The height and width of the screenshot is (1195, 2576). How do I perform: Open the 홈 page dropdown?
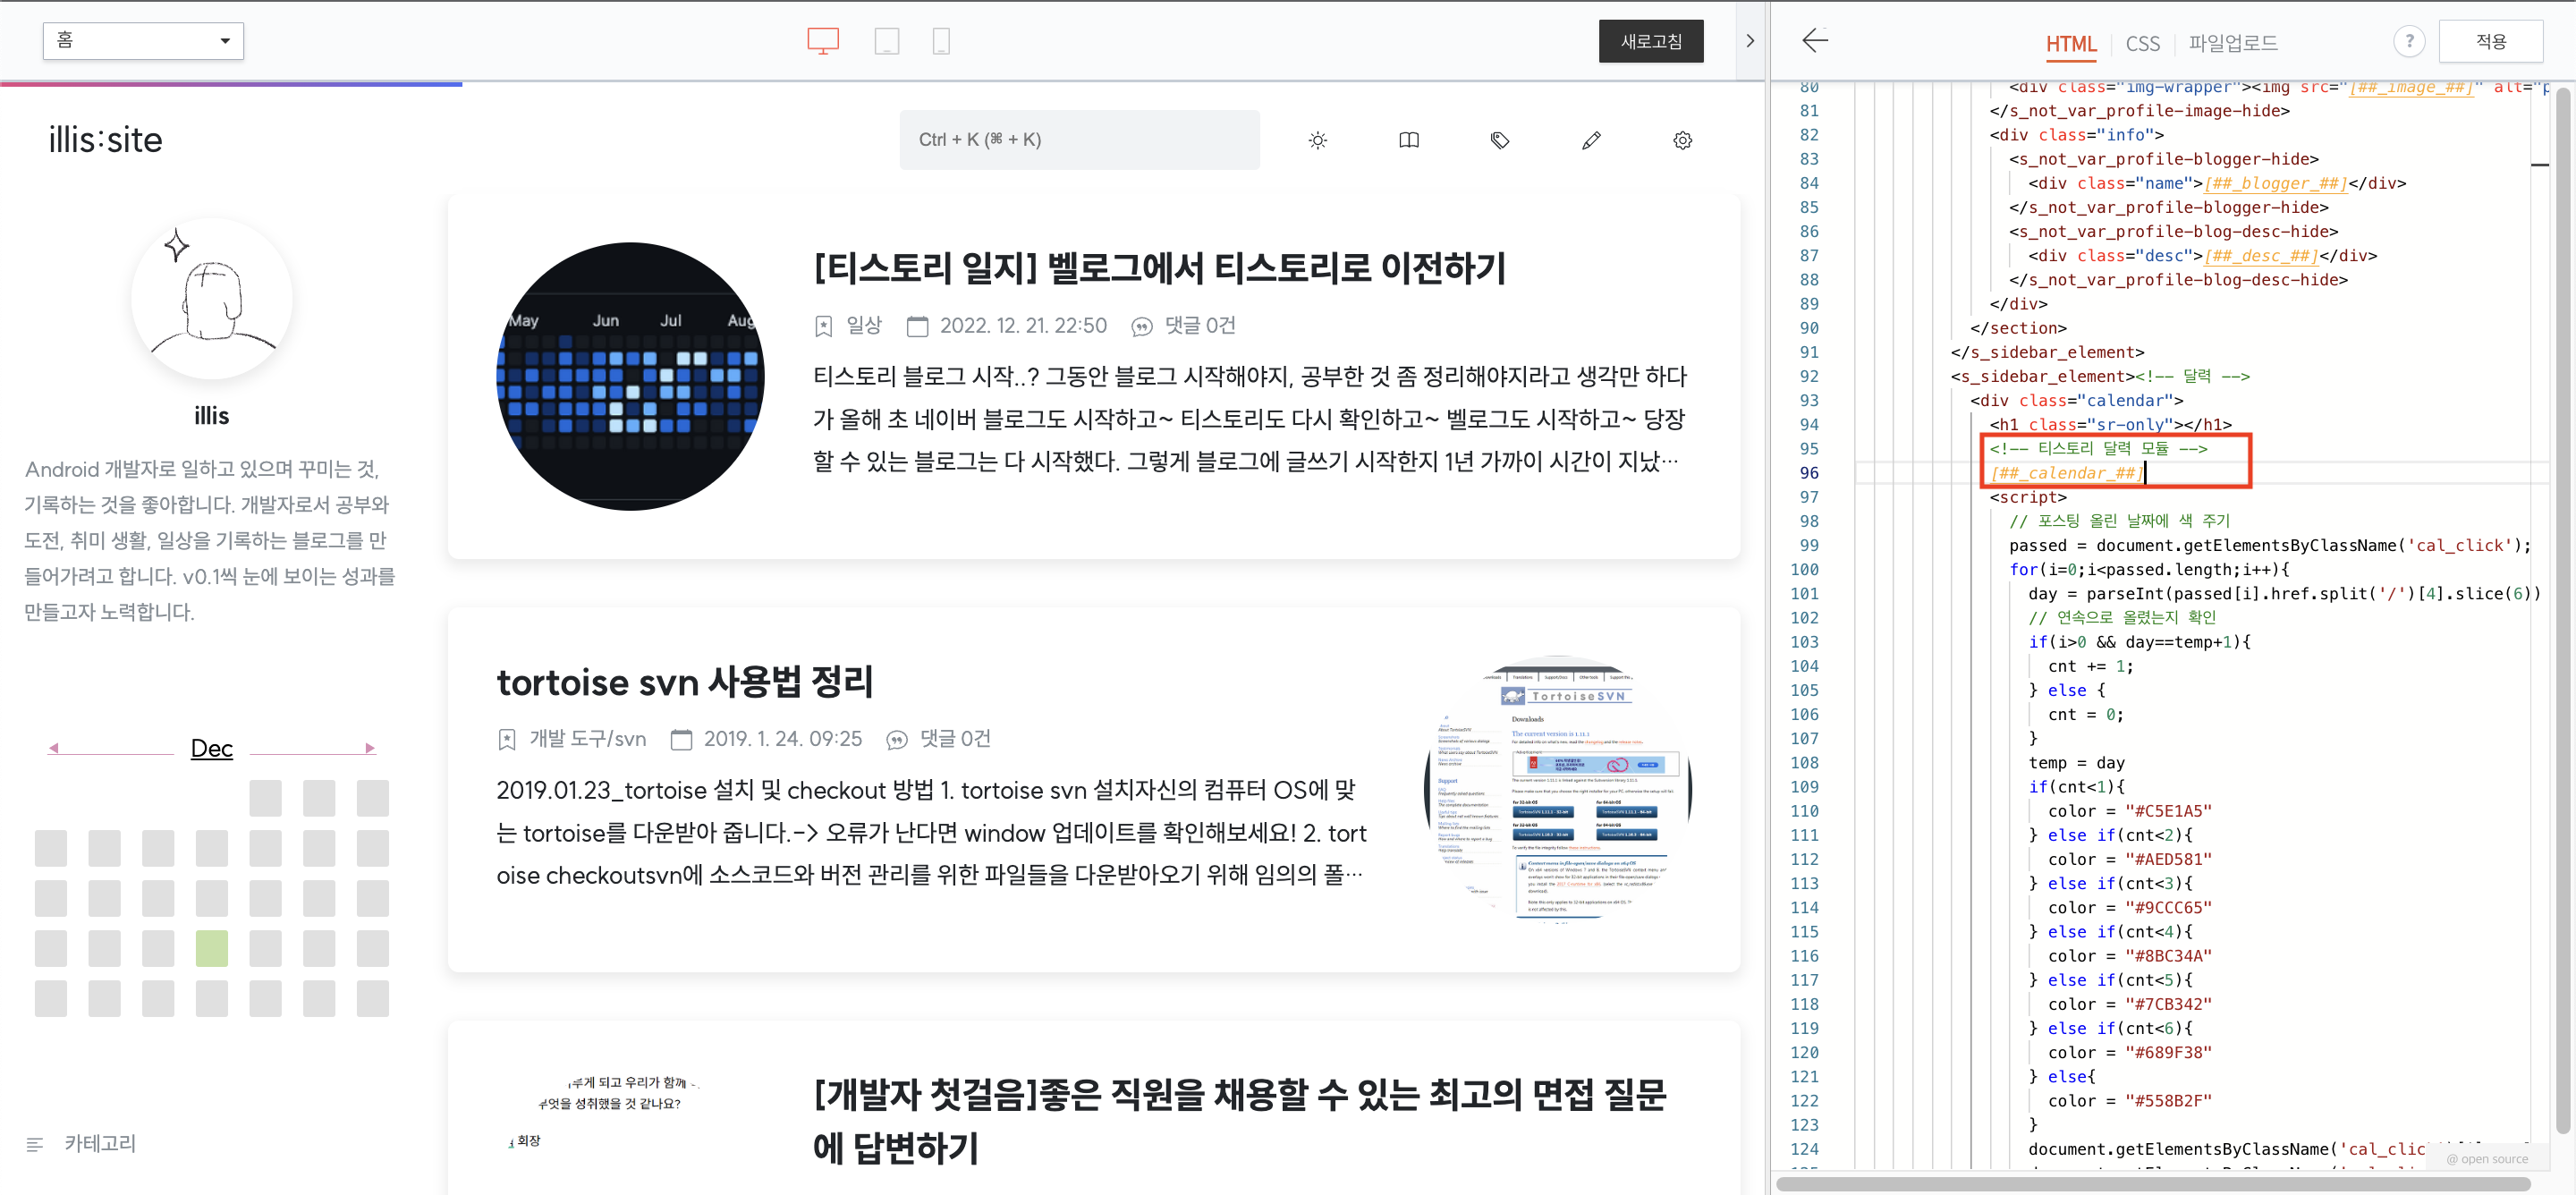pos(143,41)
